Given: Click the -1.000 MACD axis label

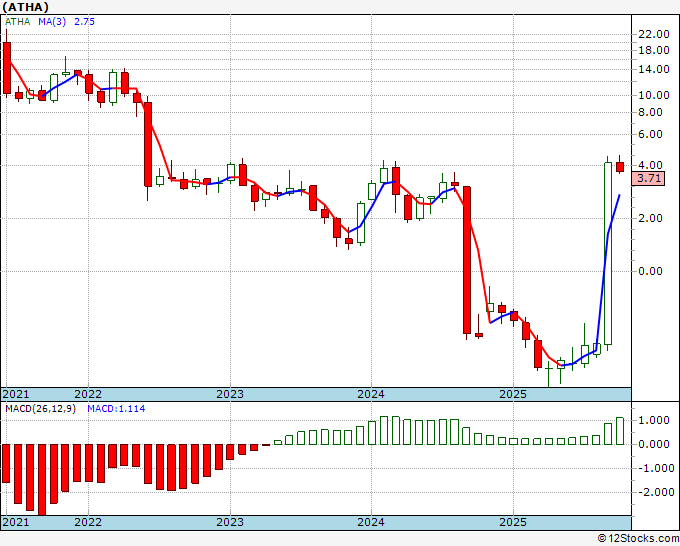Looking at the screenshot, I should [656, 468].
